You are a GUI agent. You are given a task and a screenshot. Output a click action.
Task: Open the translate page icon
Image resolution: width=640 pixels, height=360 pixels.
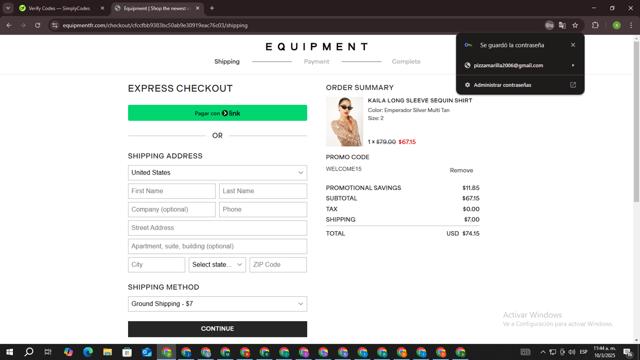pyautogui.click(x=562, y=25)
